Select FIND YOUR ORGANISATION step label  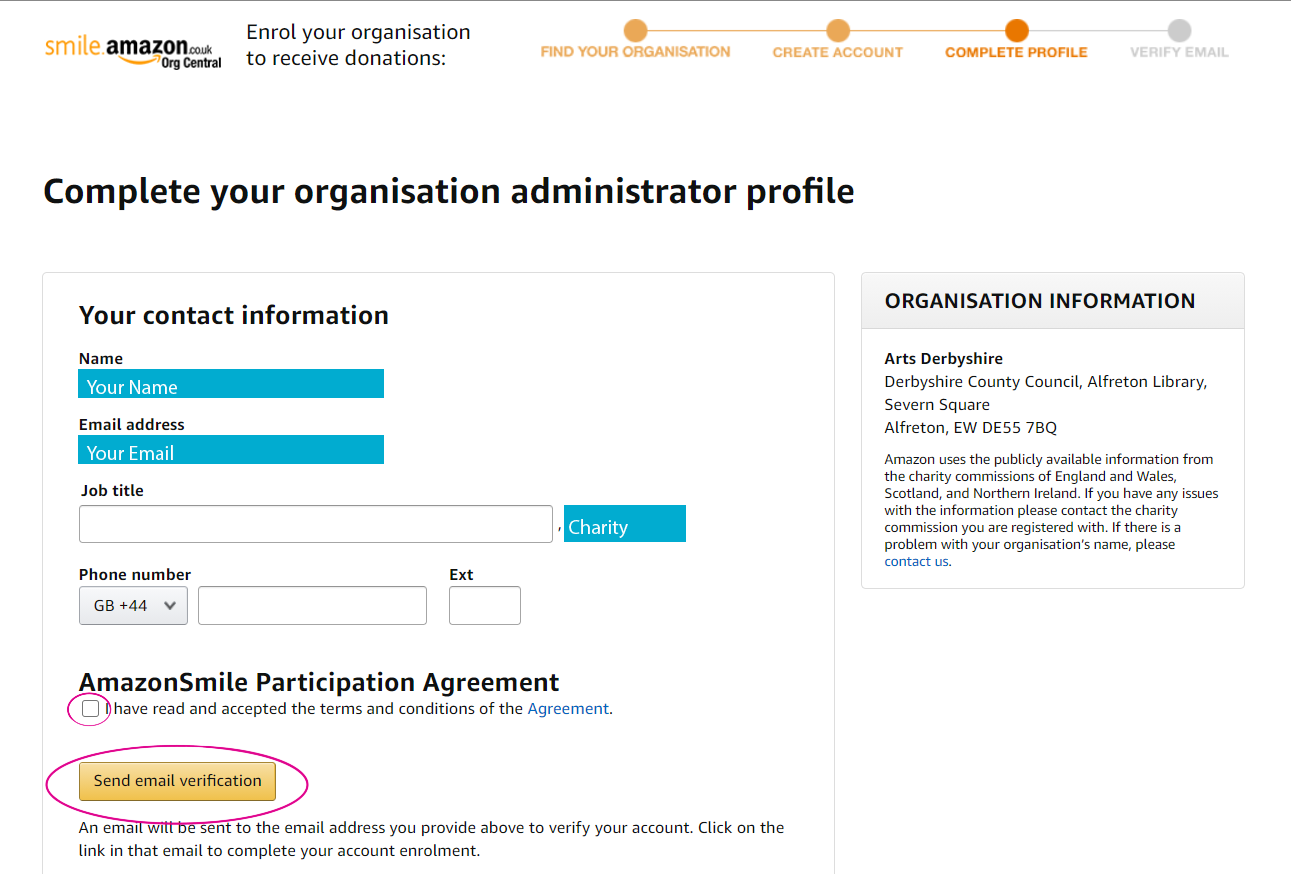(635, 52)
